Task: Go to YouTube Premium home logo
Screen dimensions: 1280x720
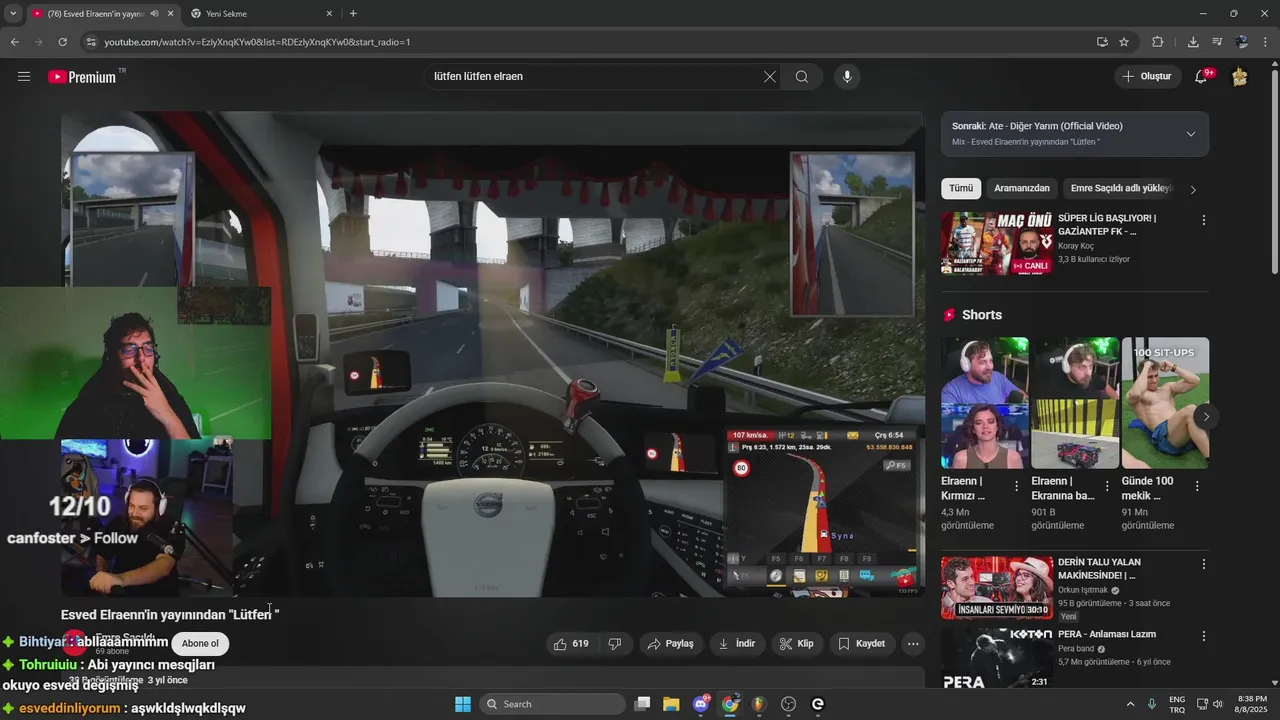Action: (x=82, y=77)
